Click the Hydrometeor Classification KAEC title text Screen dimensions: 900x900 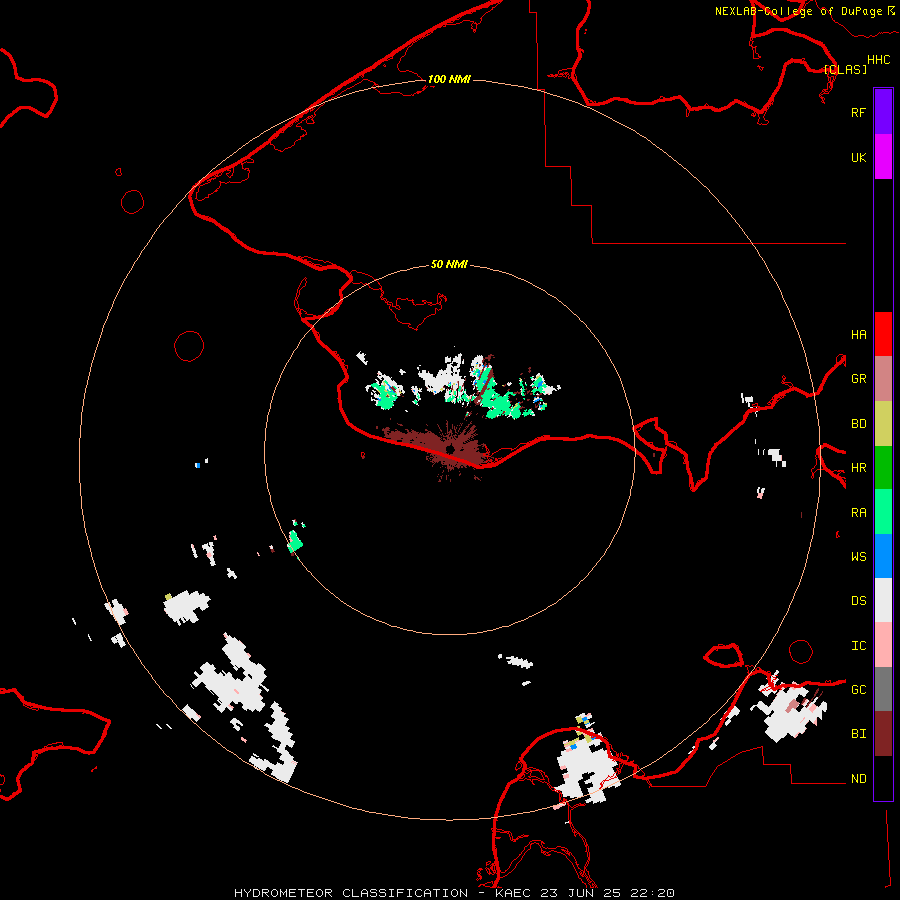pos(454,893)
